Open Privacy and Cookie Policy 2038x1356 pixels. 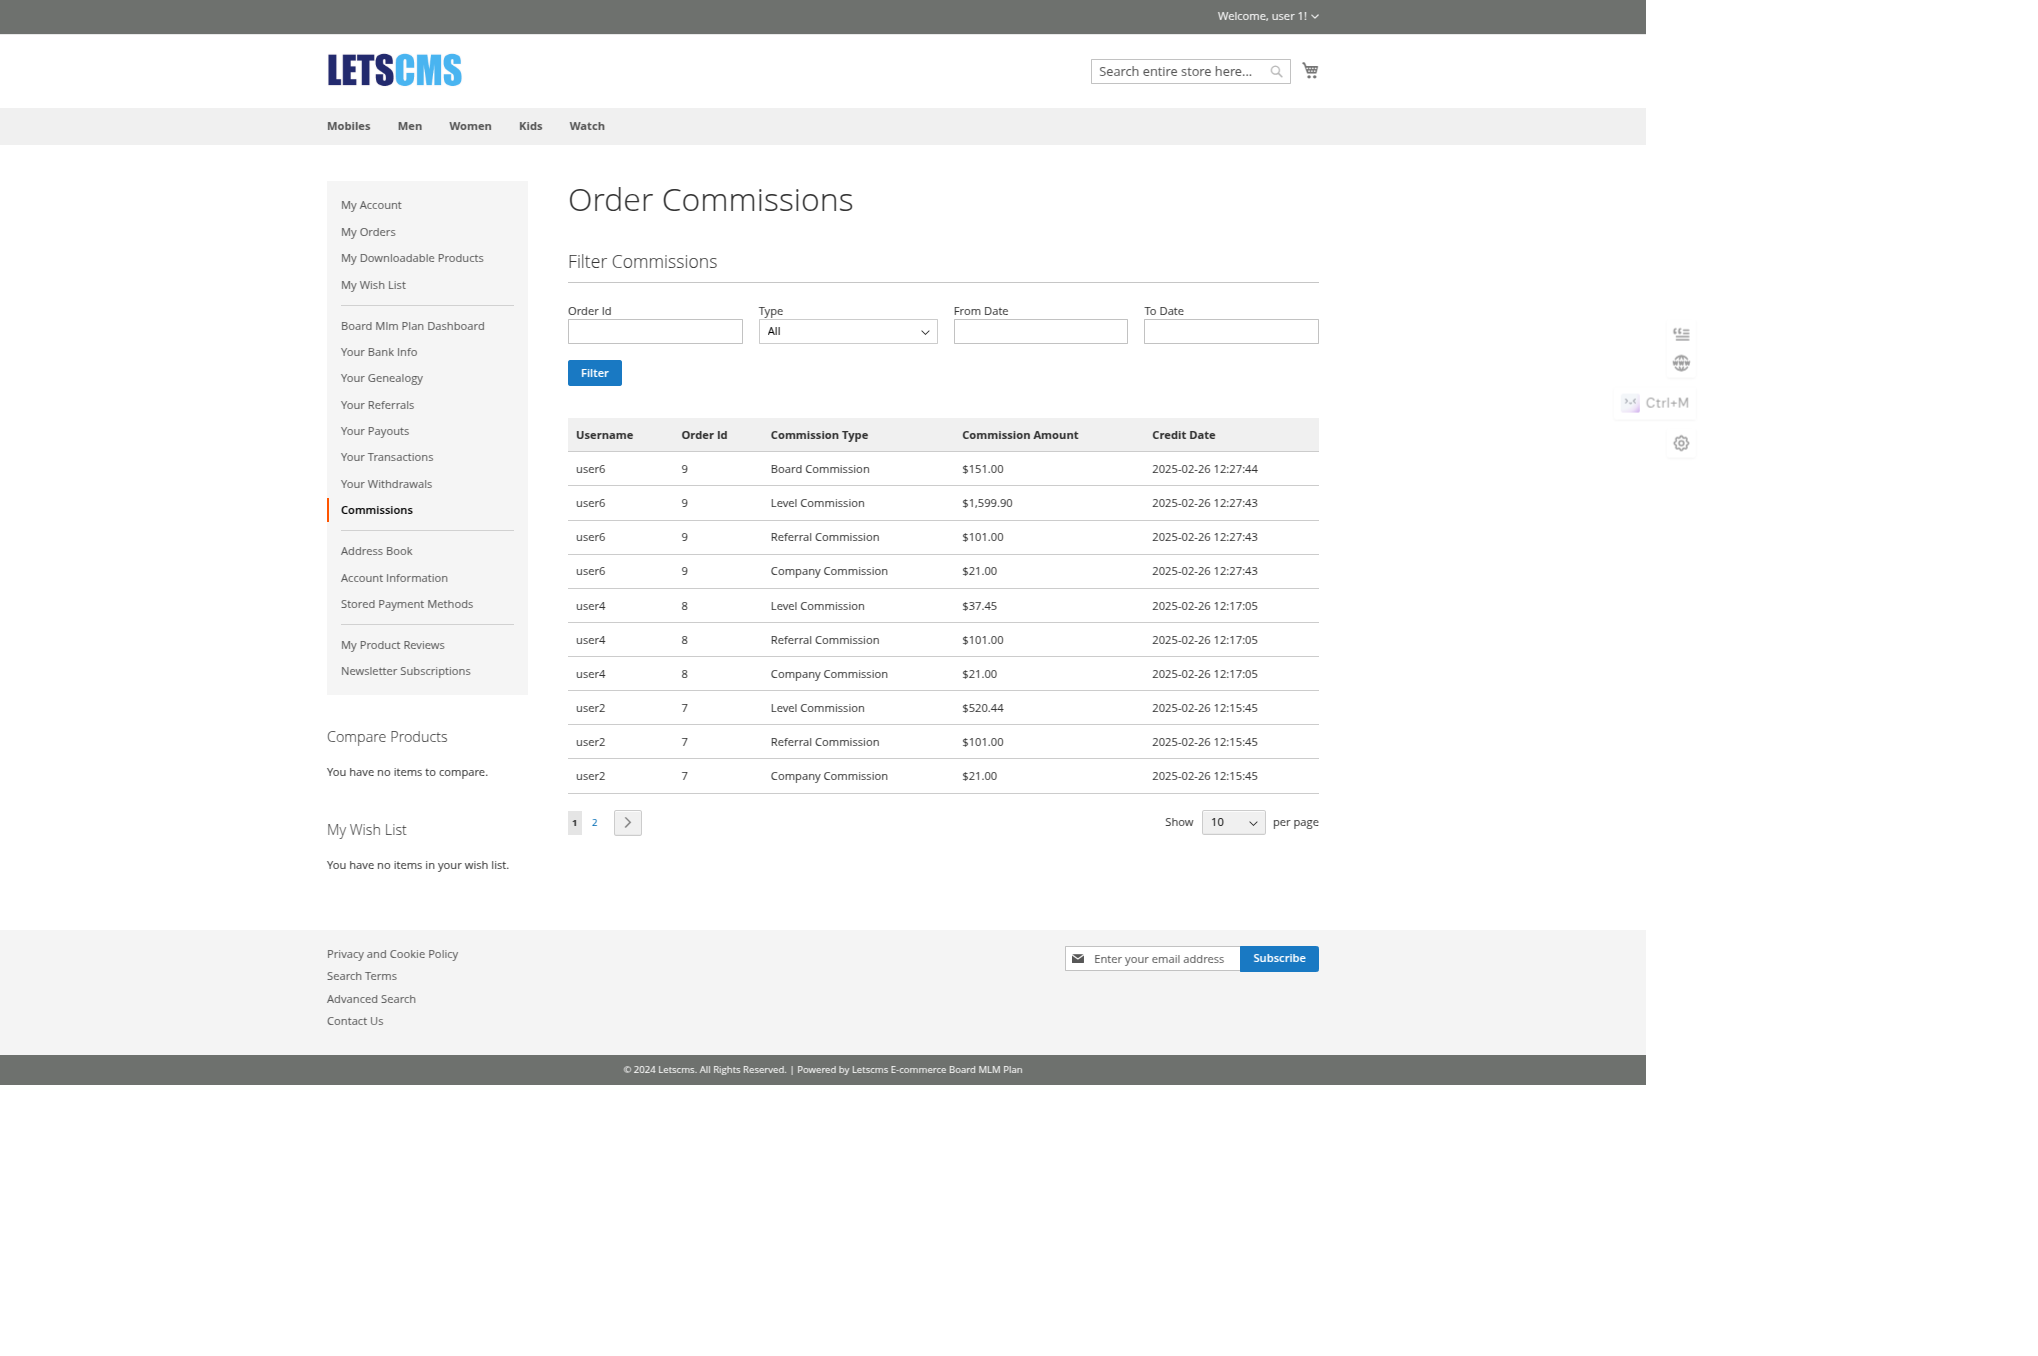tap(392, 953)
